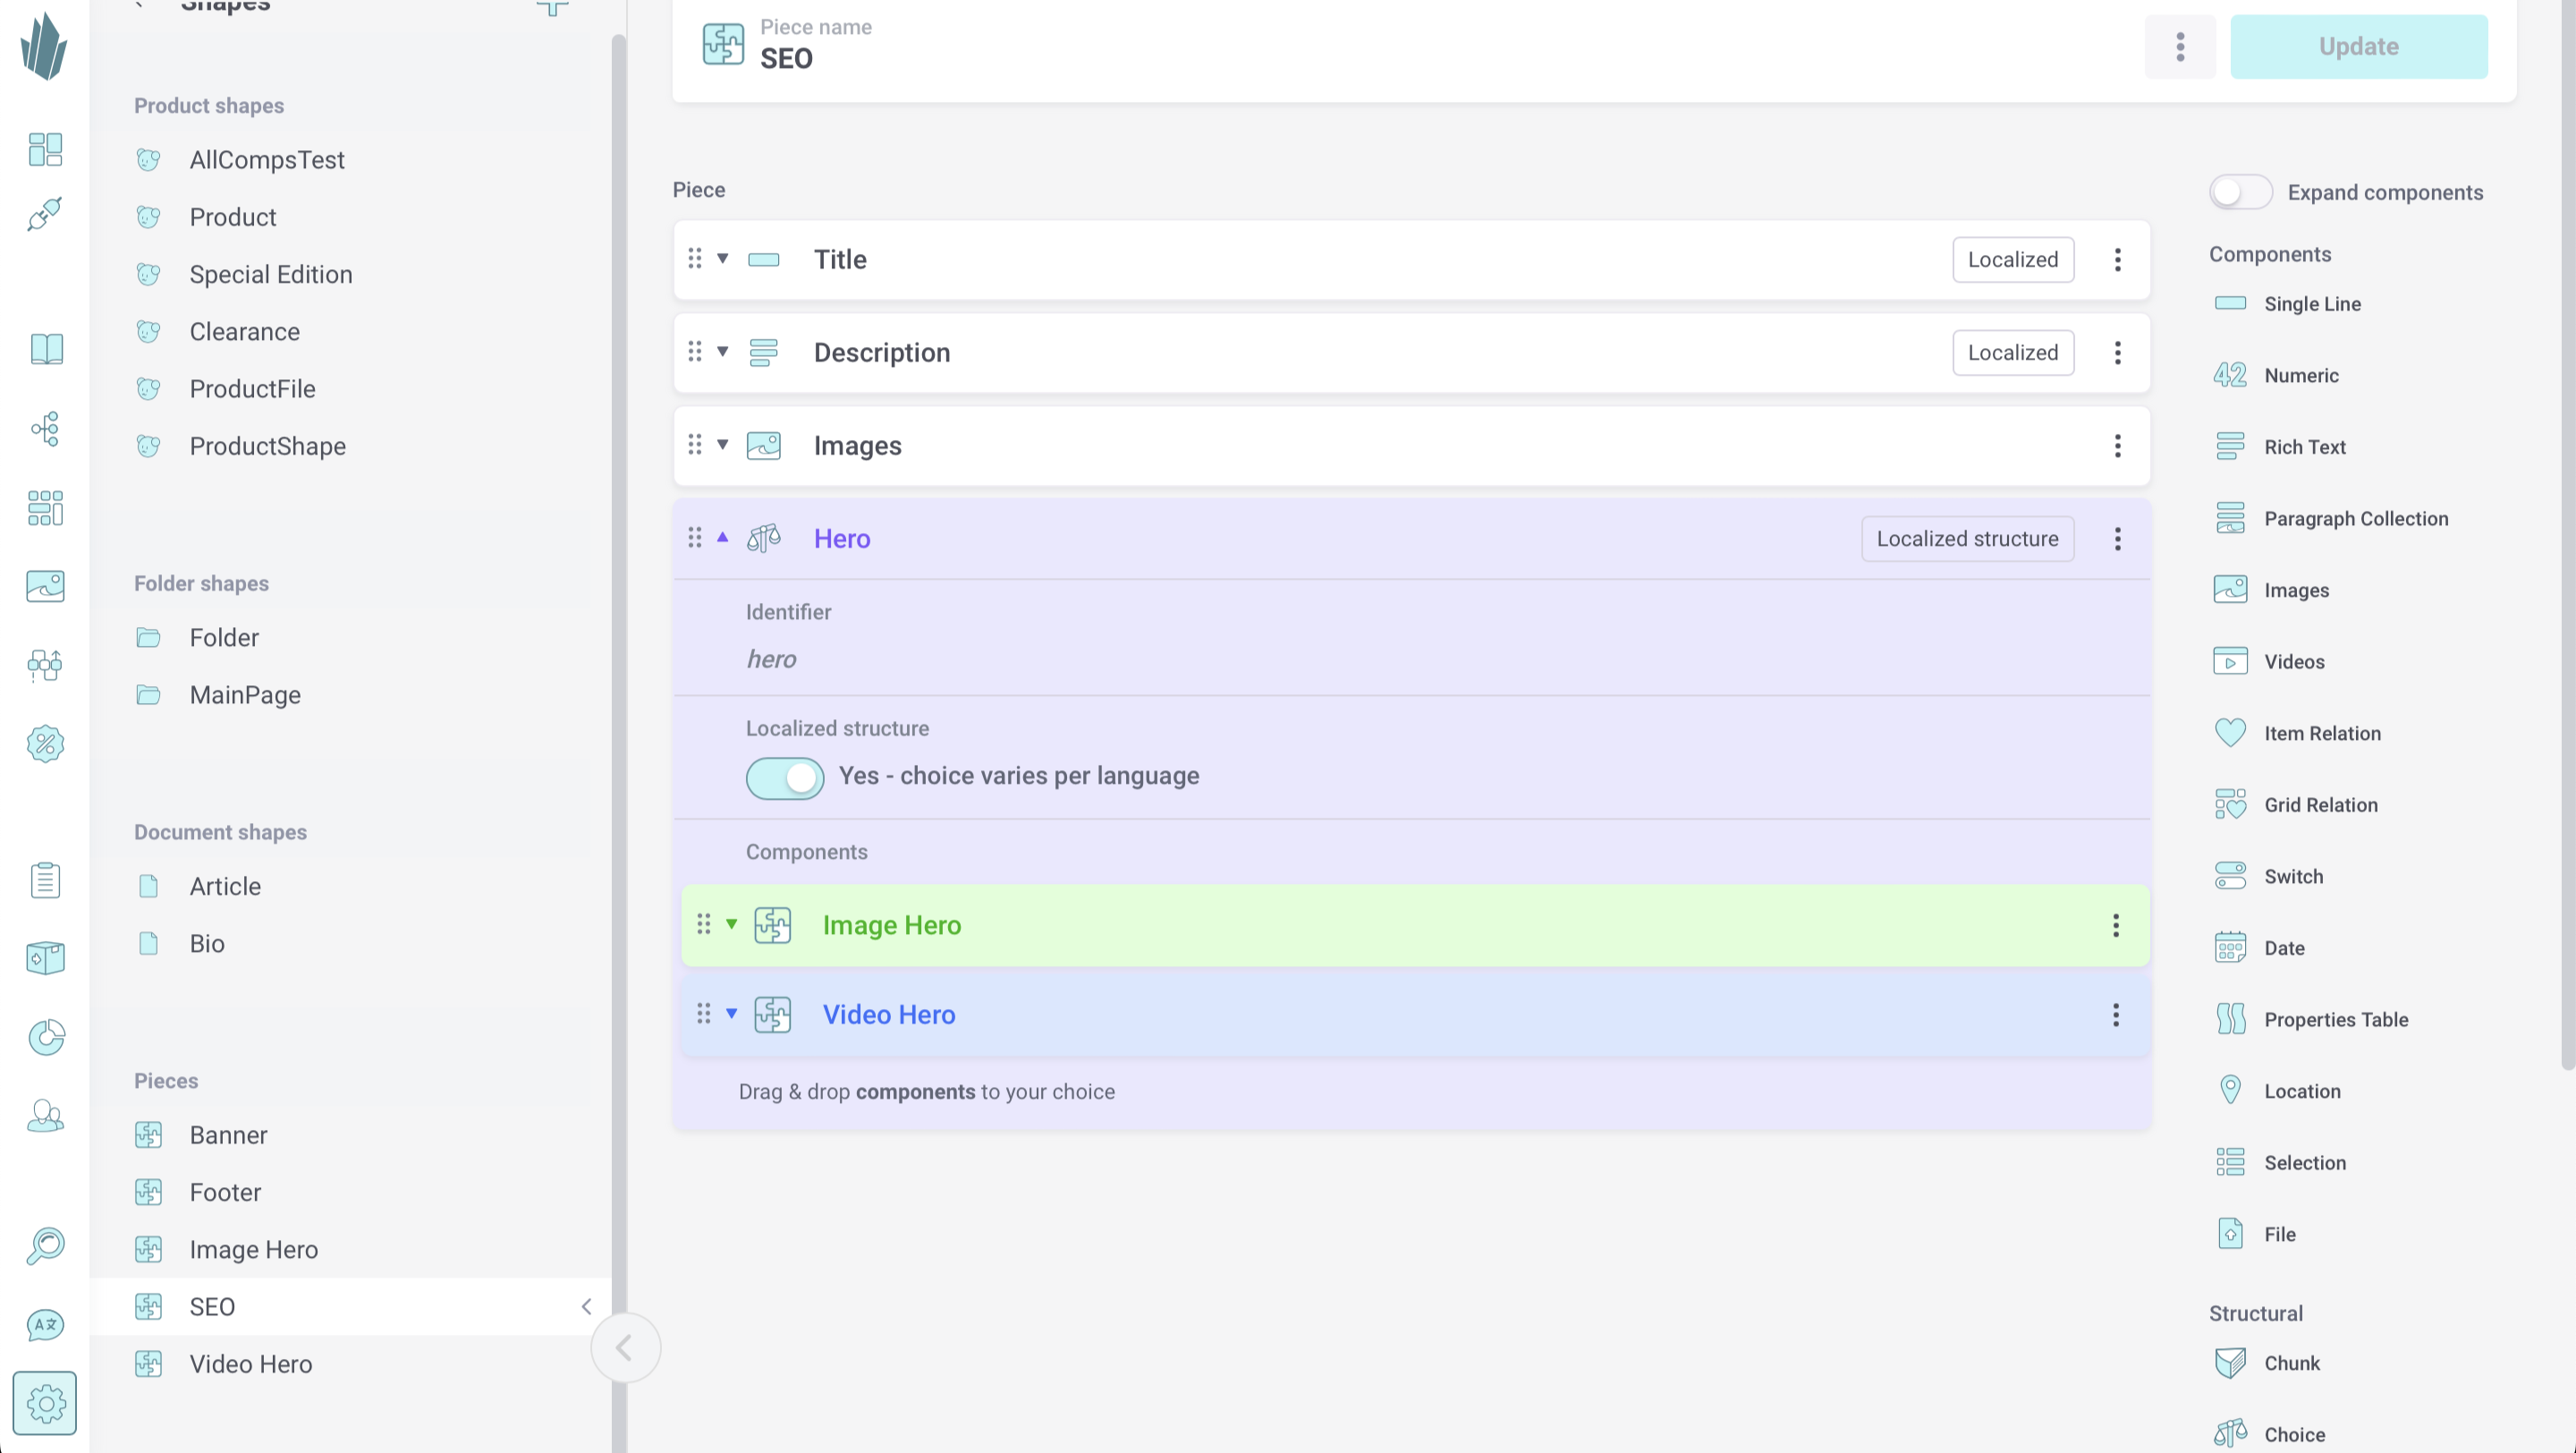Click the Update button to save

(x=2359, y=46)
